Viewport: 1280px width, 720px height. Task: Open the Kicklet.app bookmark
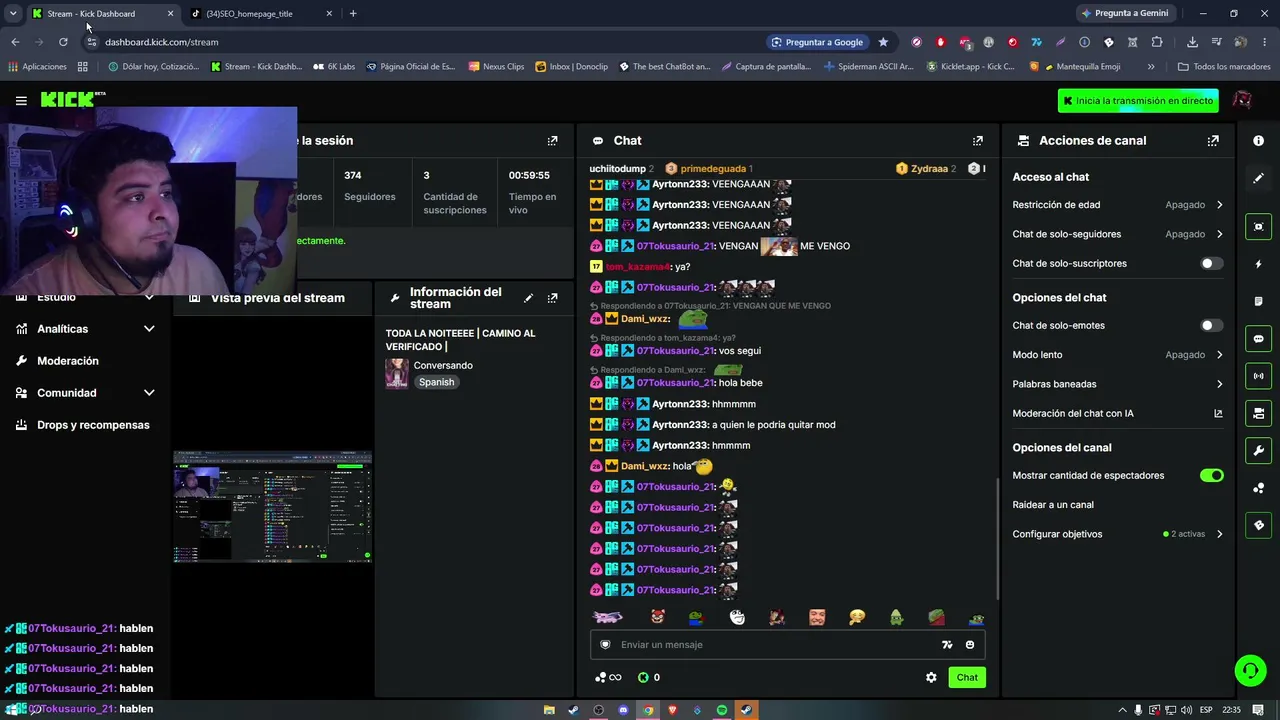(970, 67)
